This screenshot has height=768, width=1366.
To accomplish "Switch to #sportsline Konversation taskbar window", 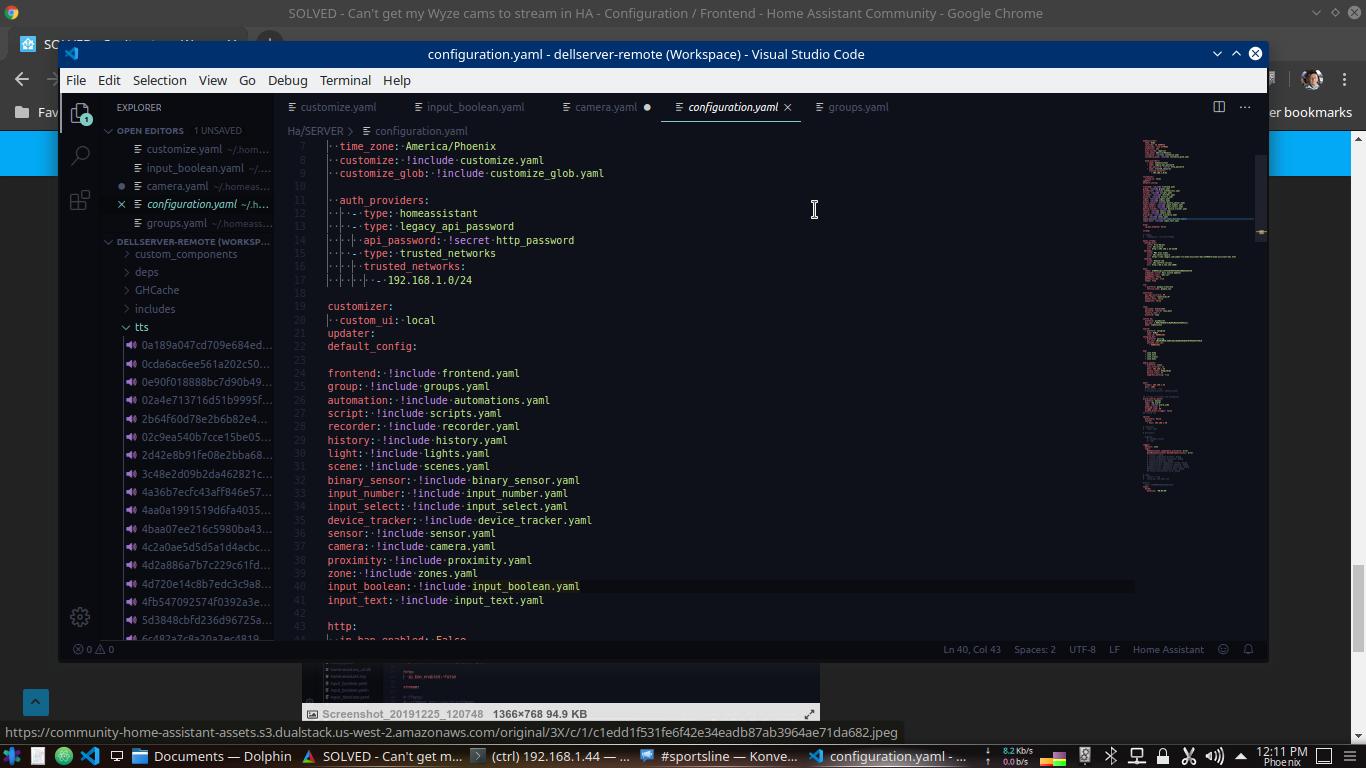I will [716, 756].
